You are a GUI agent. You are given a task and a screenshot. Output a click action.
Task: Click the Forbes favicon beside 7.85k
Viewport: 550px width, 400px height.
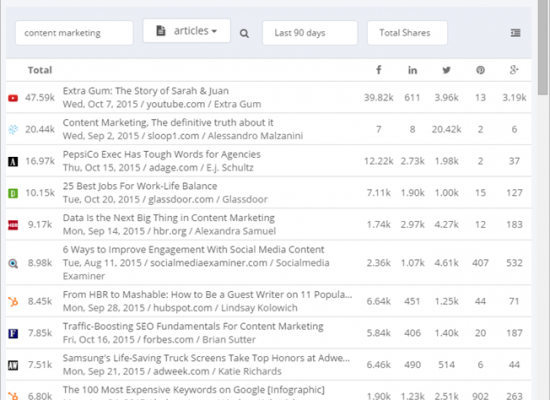coord(13,333)
